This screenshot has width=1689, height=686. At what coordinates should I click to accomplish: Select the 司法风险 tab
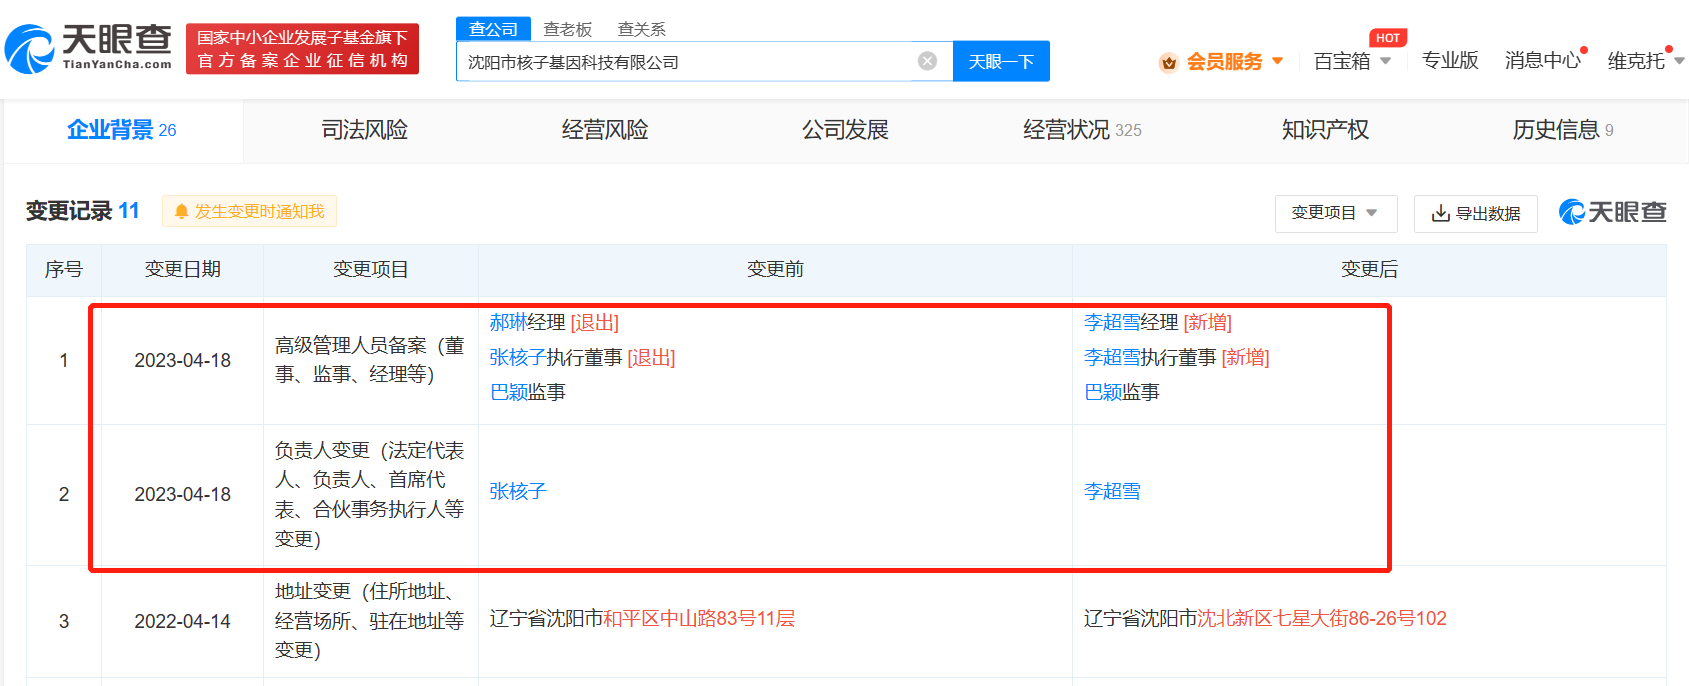[x=364, y=130]
